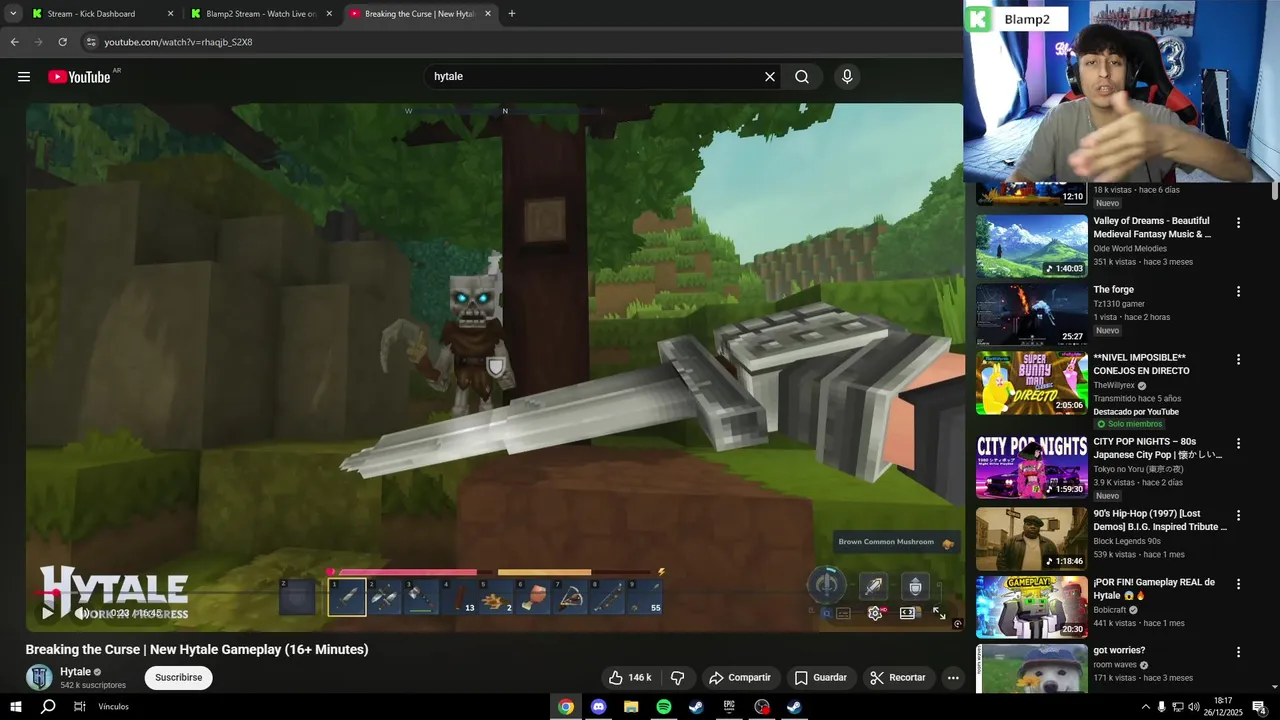Open 90's Hip-Hop (1997) video title

click(x=1160, y=520)
